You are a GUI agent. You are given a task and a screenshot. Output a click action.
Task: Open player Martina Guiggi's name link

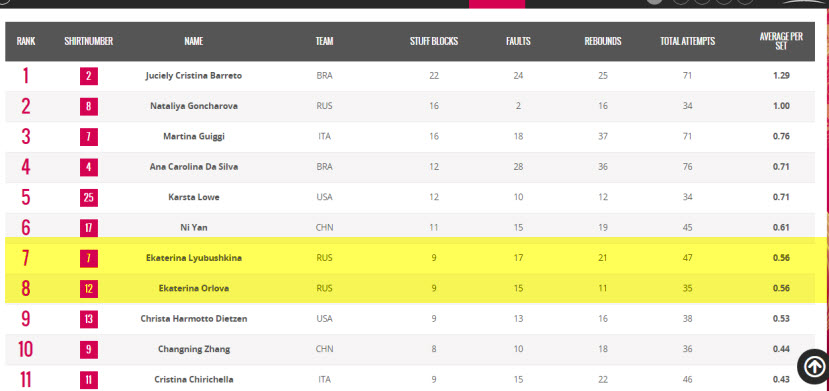pos(194,136)
